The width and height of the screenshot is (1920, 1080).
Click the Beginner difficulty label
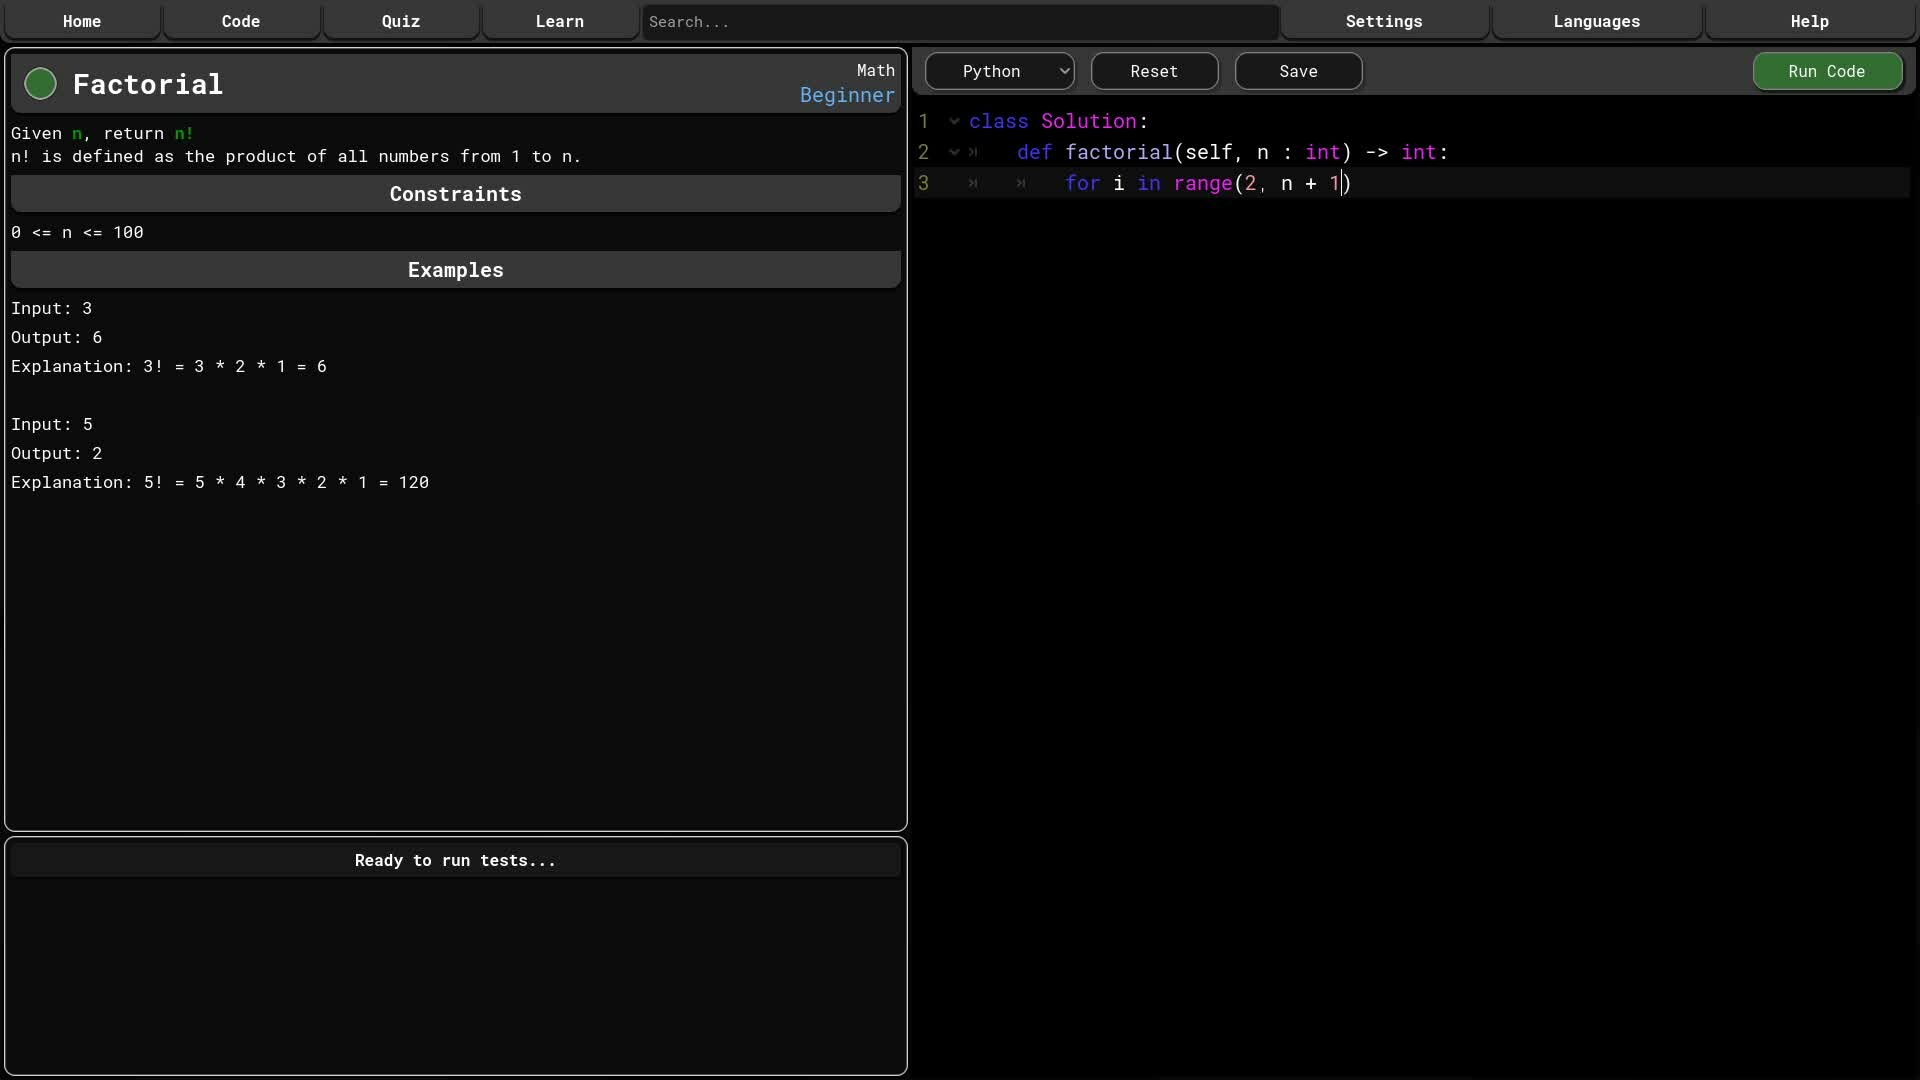click(847, 95)
